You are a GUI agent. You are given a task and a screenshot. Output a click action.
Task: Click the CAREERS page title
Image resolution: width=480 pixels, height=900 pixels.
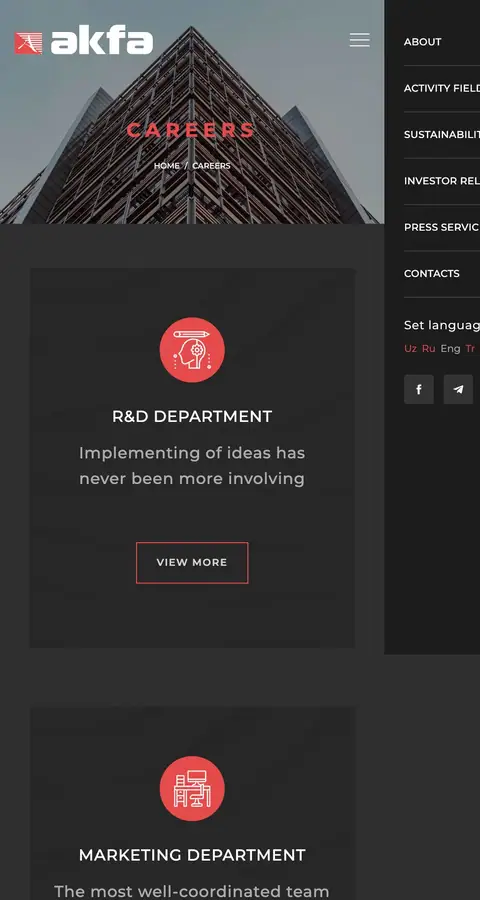[x=191, y=130]
